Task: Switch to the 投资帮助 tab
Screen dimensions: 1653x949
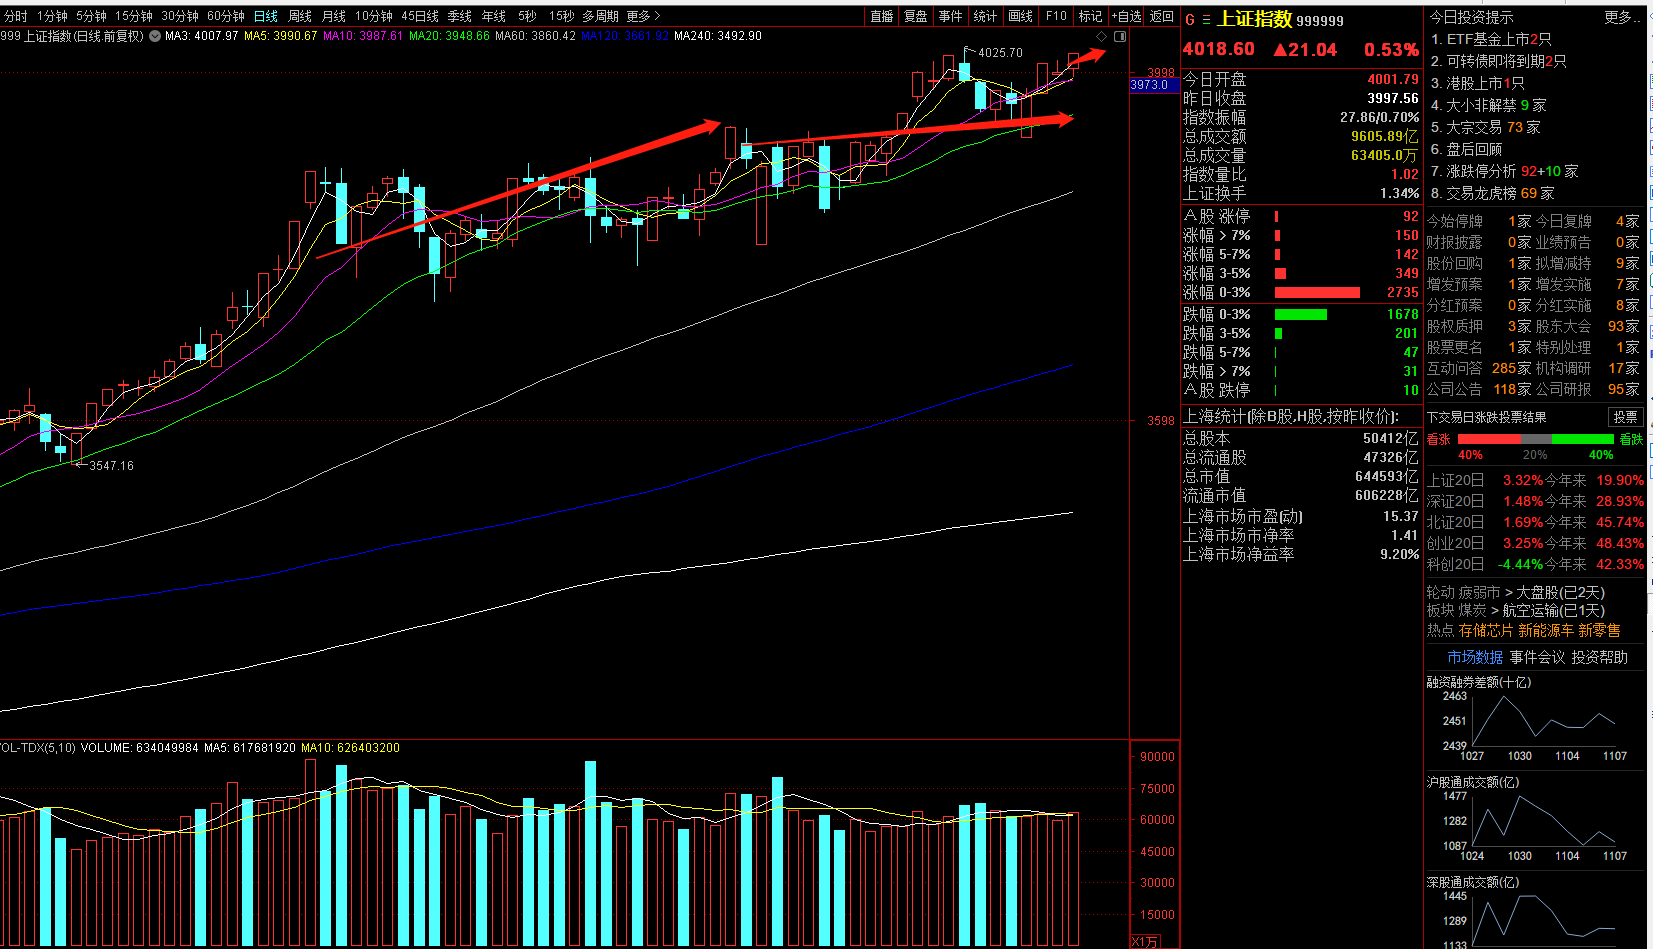Action: pos(1599,657)
